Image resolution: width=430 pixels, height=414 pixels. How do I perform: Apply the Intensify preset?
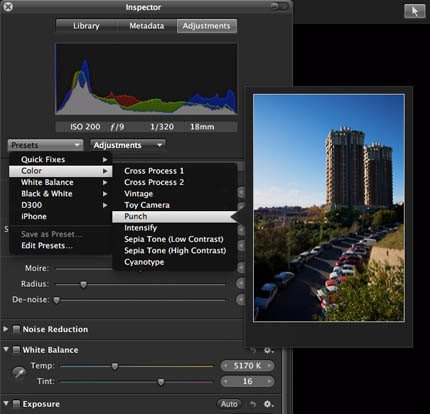click(175, 228)
